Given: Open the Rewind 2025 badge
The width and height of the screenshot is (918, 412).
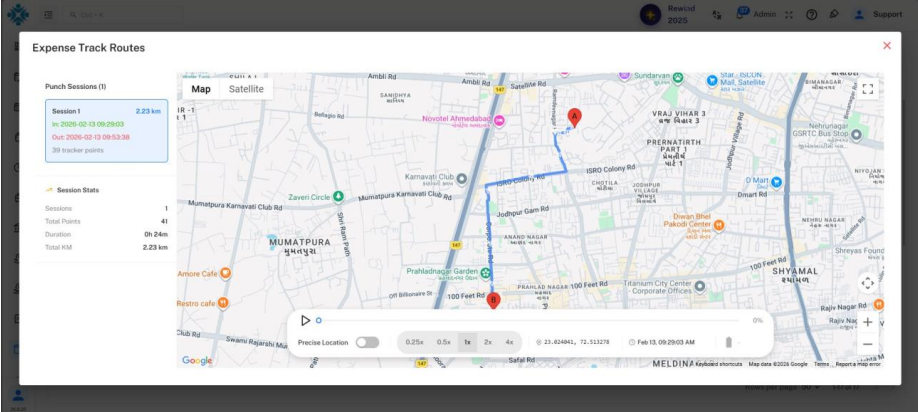Looking at the screenshot, I should pos(669,15).
